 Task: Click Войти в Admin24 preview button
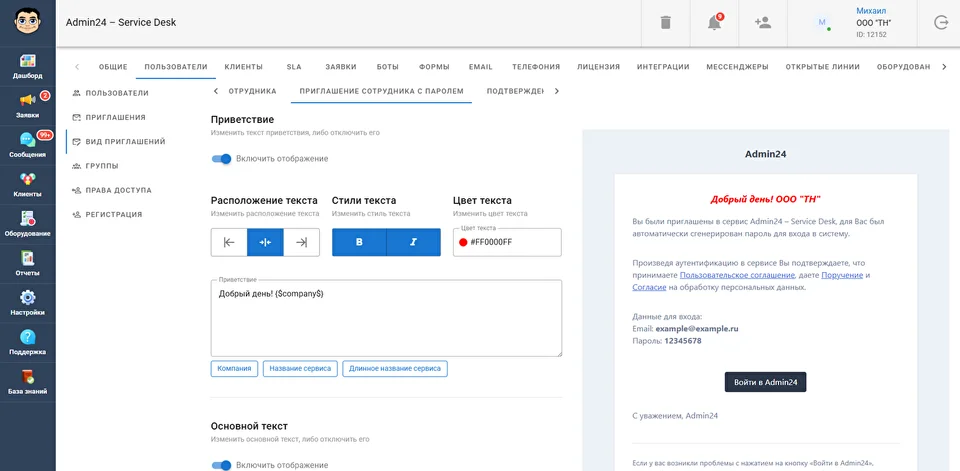pos(765,382)
